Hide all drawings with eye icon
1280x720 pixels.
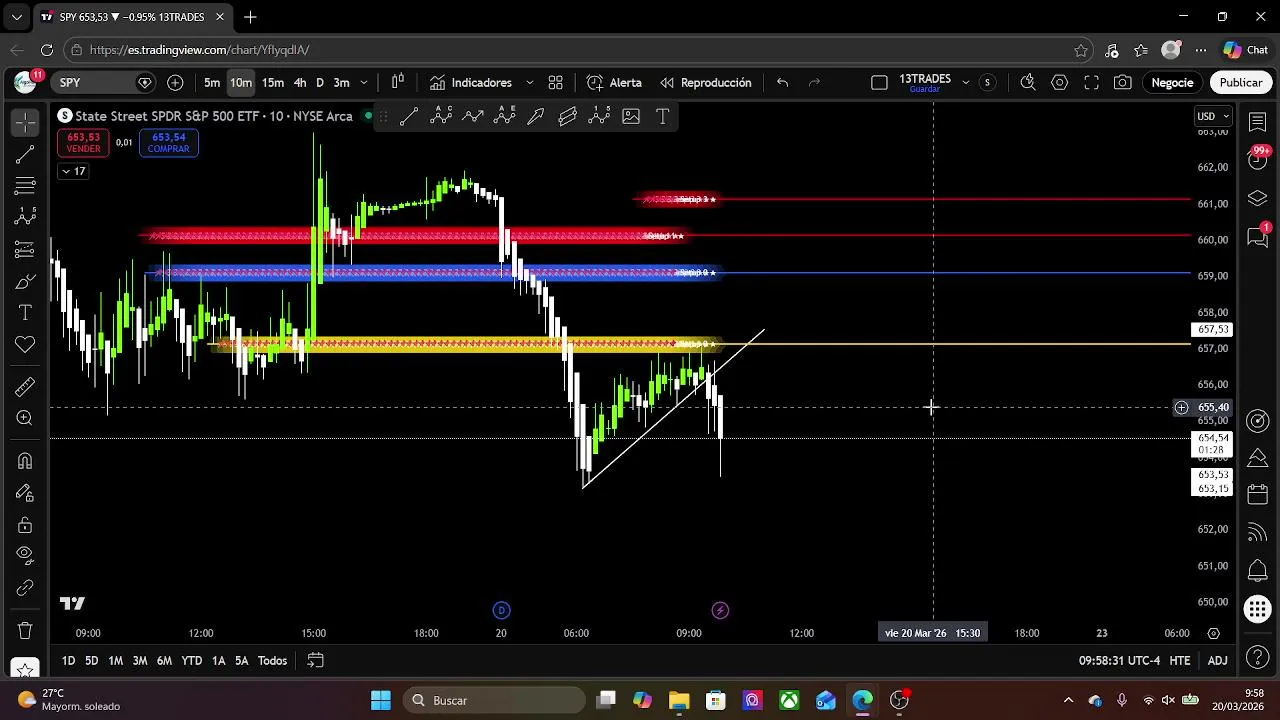coord(25,555)
